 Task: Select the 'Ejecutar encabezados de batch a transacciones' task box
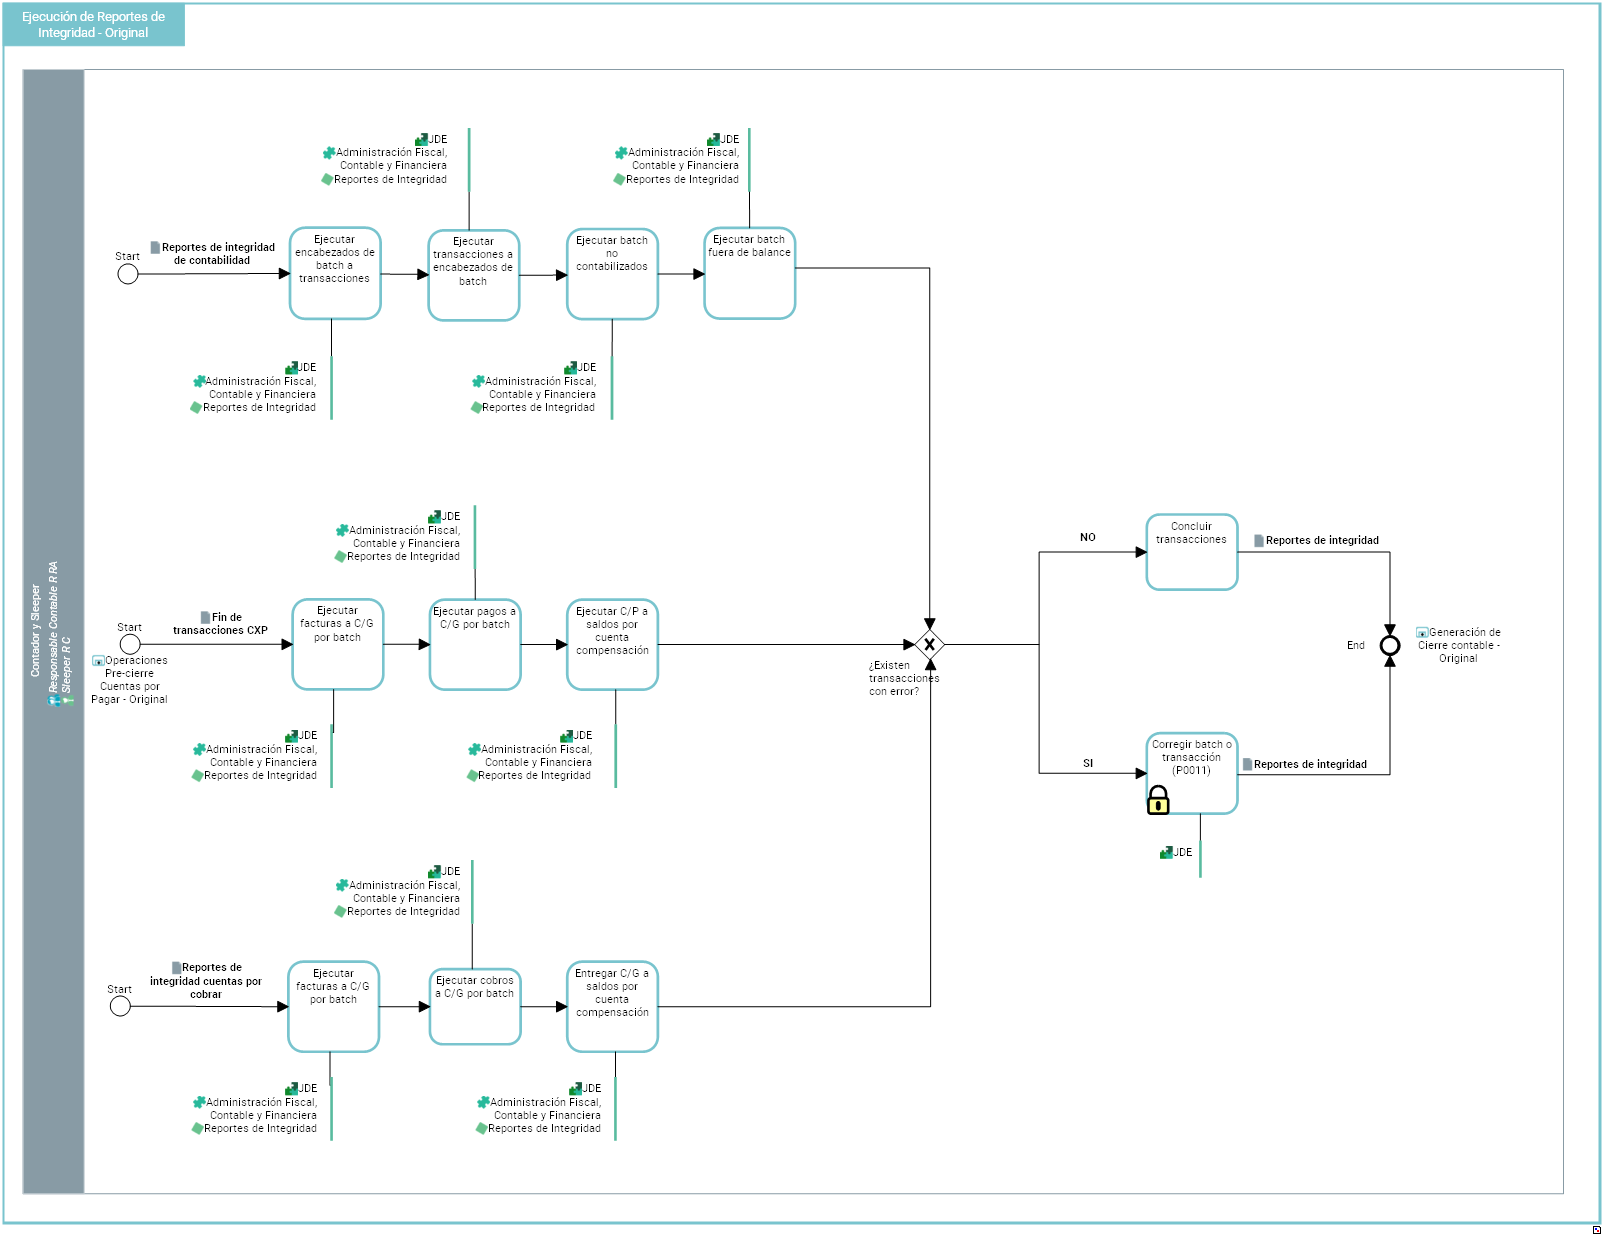[x=335, y=273]
